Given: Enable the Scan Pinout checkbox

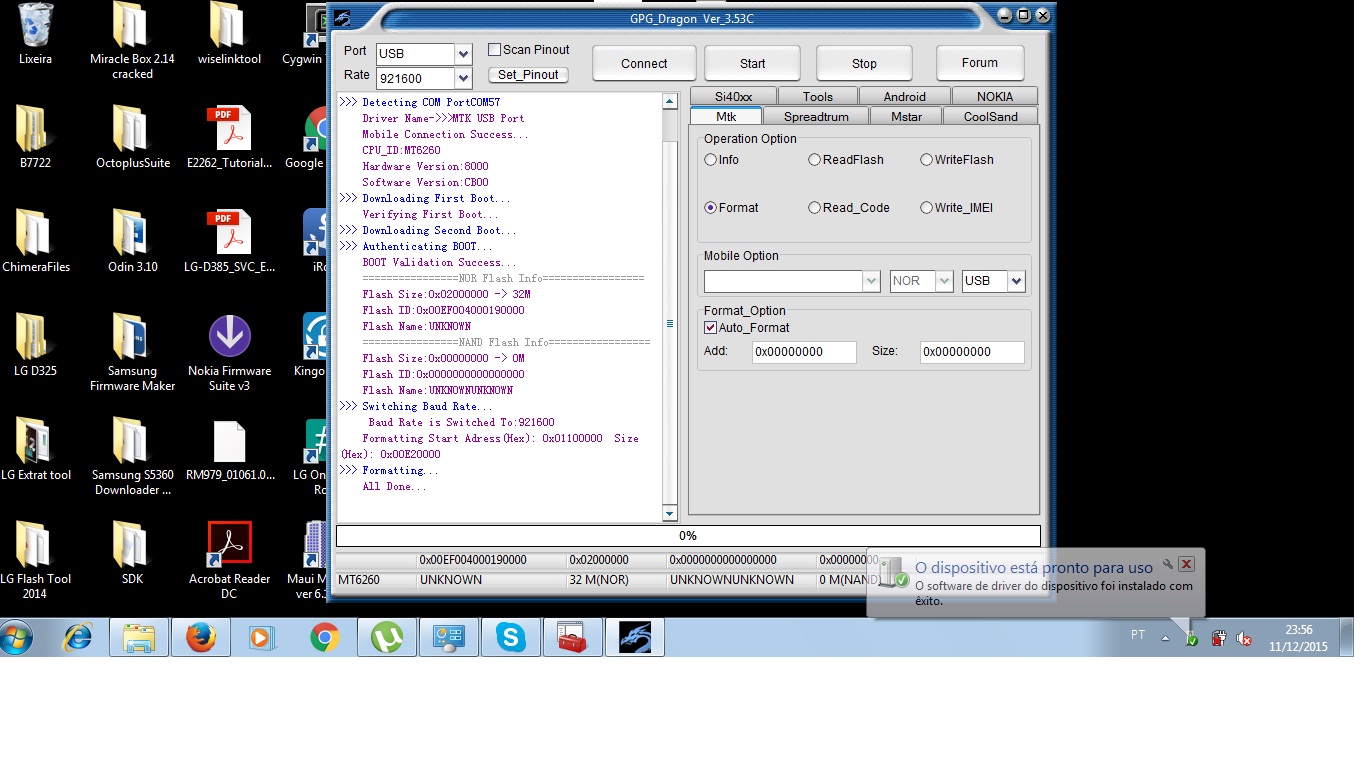Looking at the screenshot, I should [494, 50].
